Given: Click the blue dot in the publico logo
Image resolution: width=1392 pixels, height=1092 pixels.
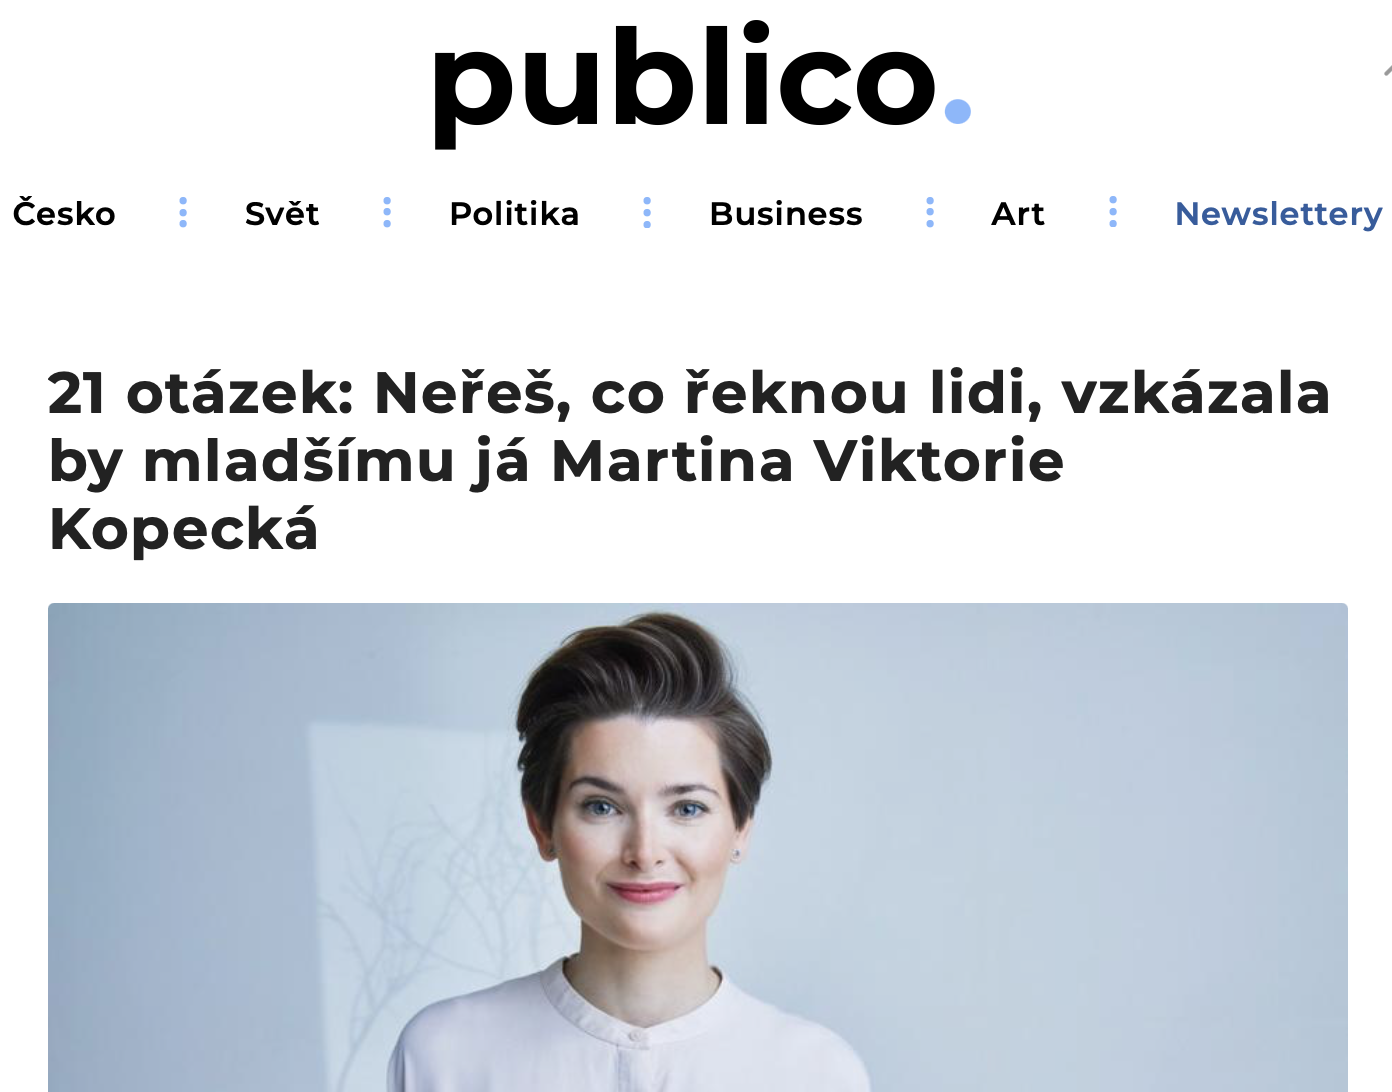Looking at the screenshot, I should coord(957,110).
